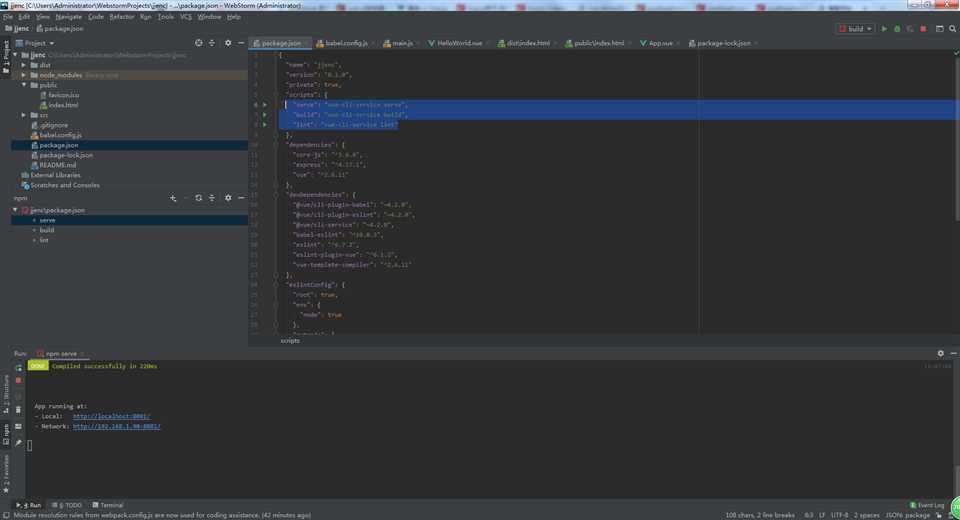The width and height of the screenshot is (960, 520).
Task: Hide the npm panel with the minus icon
Action: pyautogui.click(x=241, y=198)
